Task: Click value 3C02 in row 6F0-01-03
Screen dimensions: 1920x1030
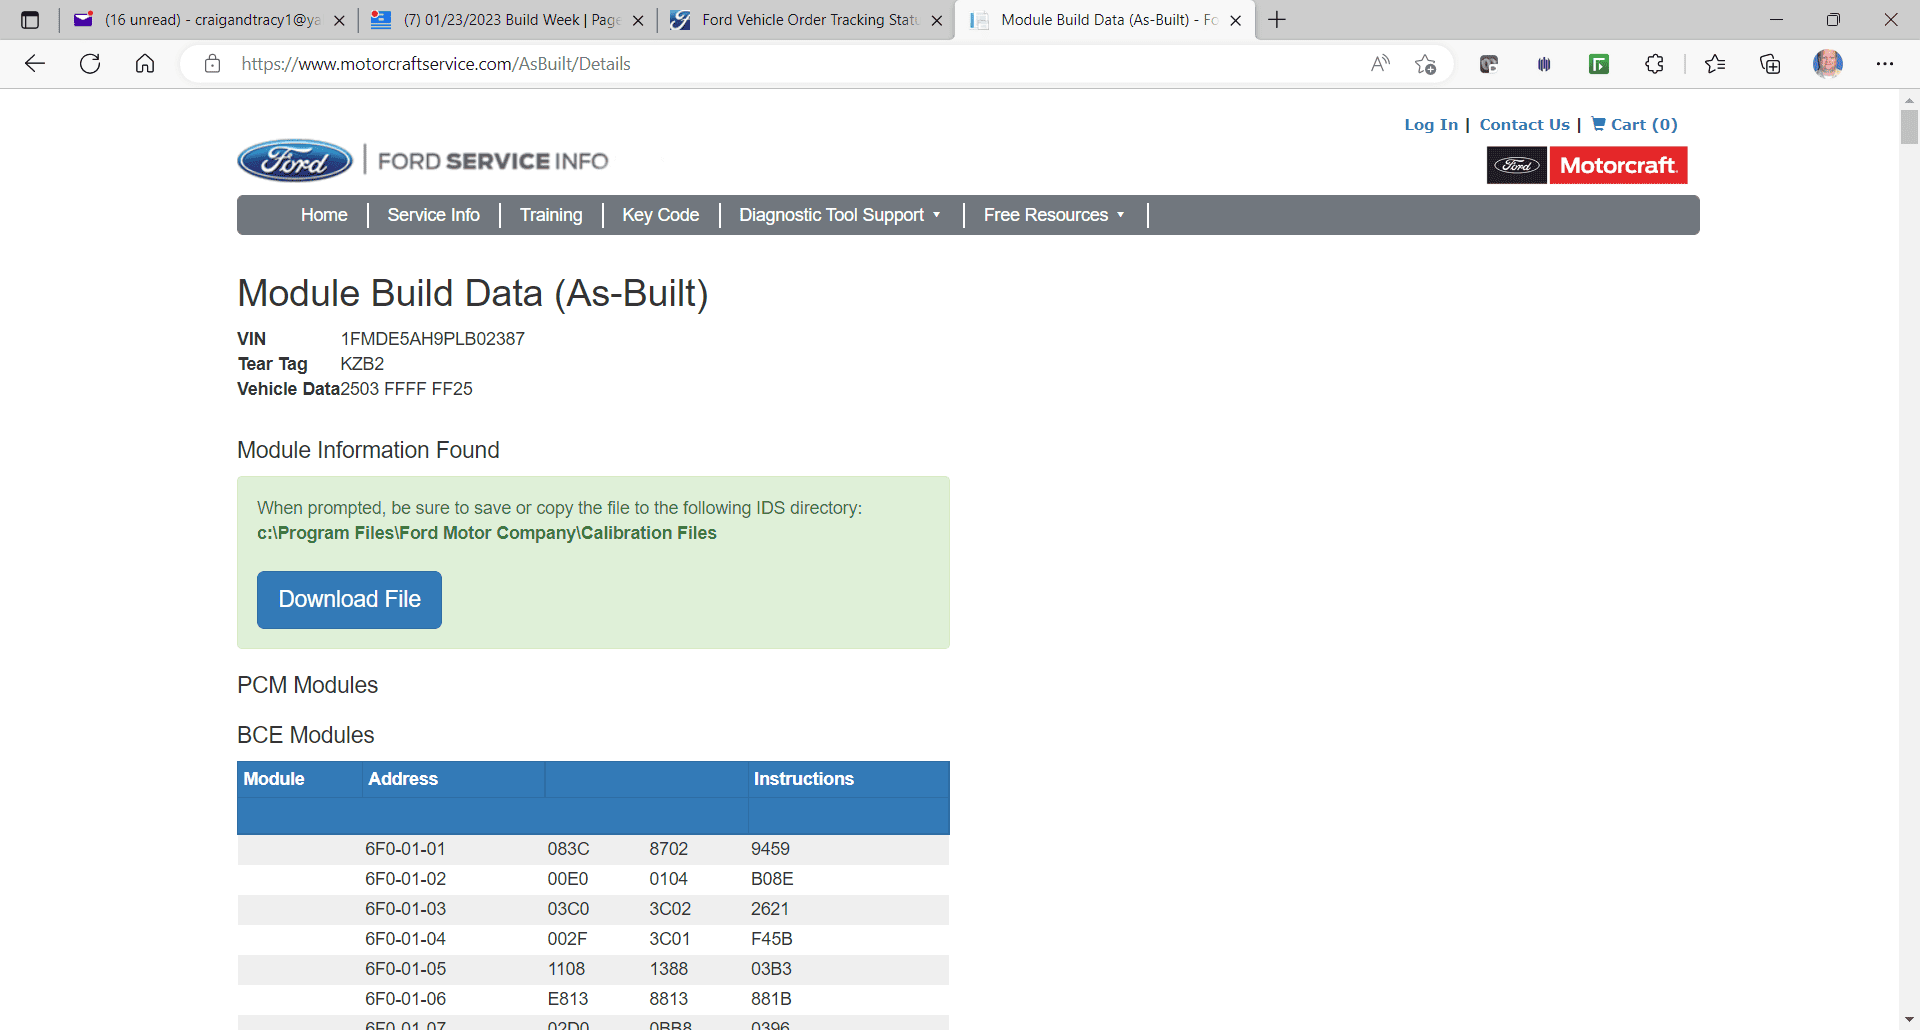Action: pos(670,909)
